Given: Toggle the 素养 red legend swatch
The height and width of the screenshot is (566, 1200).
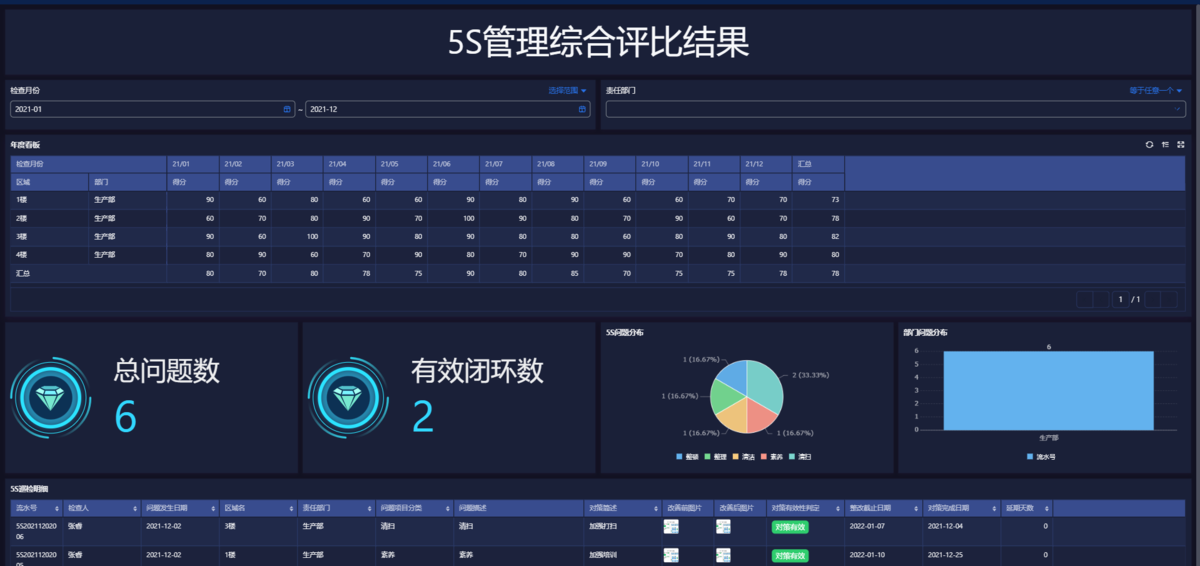Looking at the screenshot, I should [763, 457].
